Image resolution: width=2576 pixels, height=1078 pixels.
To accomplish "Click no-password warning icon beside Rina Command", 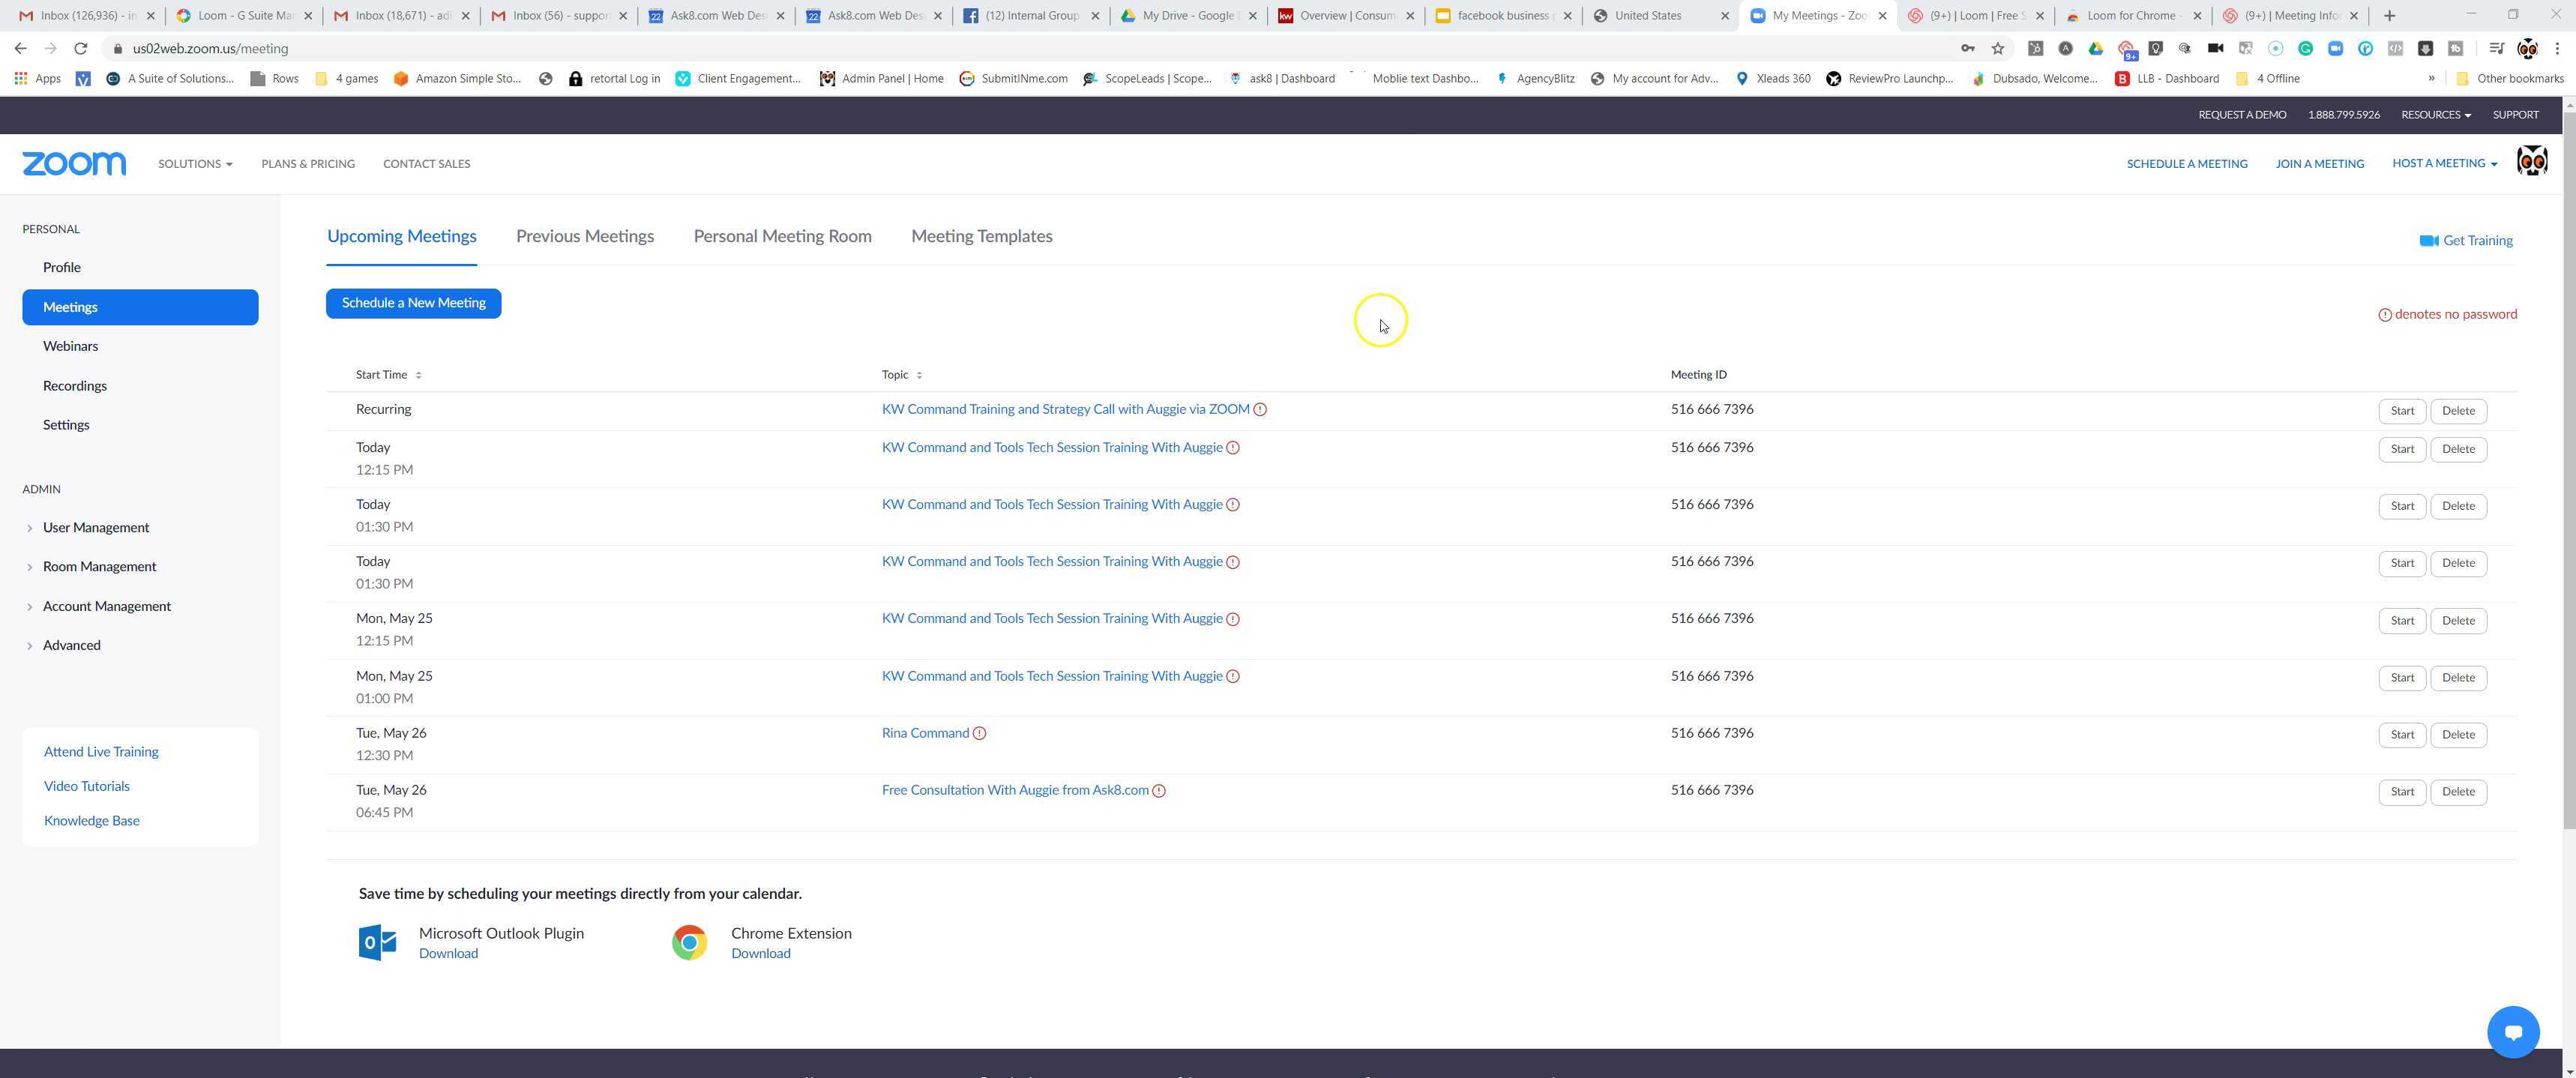I will (979, 734).
